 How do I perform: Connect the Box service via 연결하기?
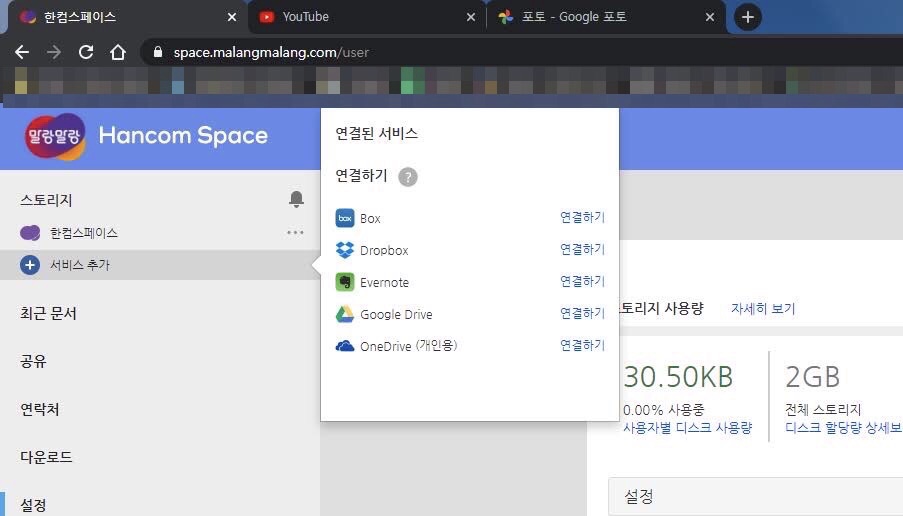point(582,217)
